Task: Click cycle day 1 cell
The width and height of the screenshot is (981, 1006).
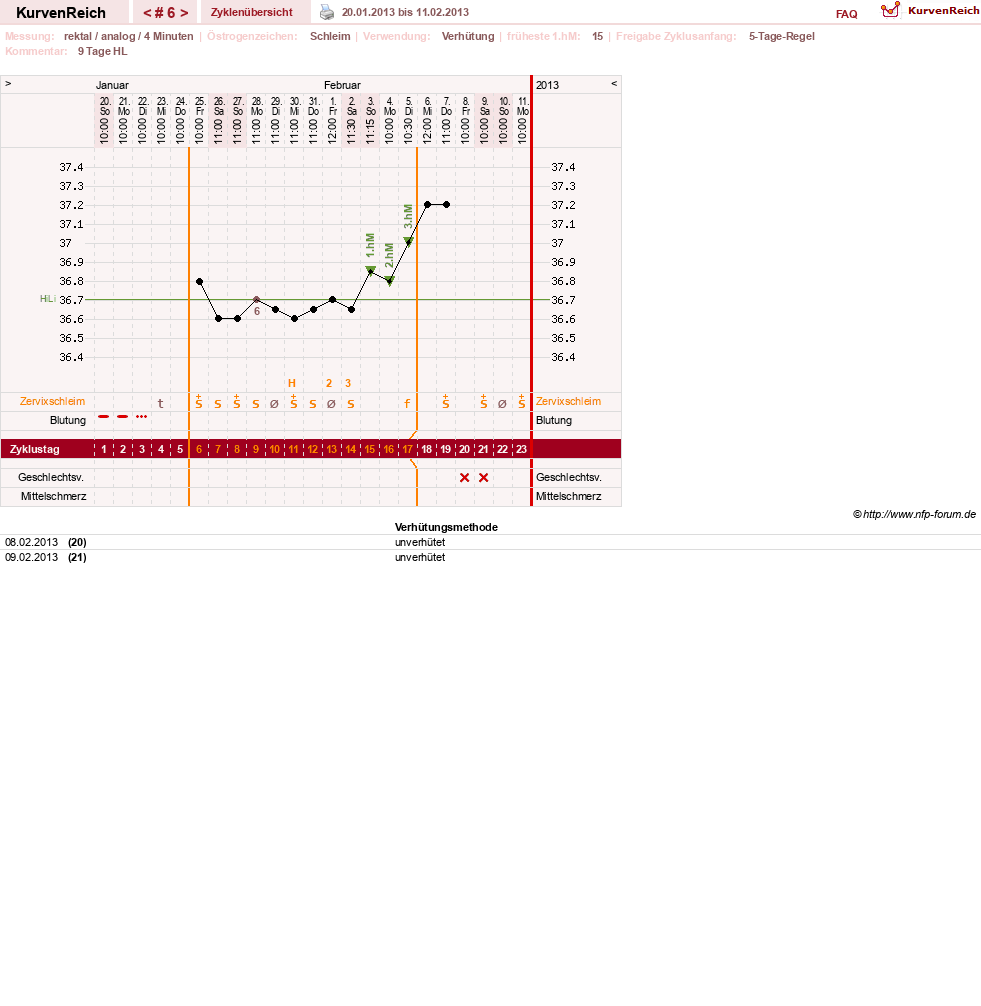Action: [104, 449]
